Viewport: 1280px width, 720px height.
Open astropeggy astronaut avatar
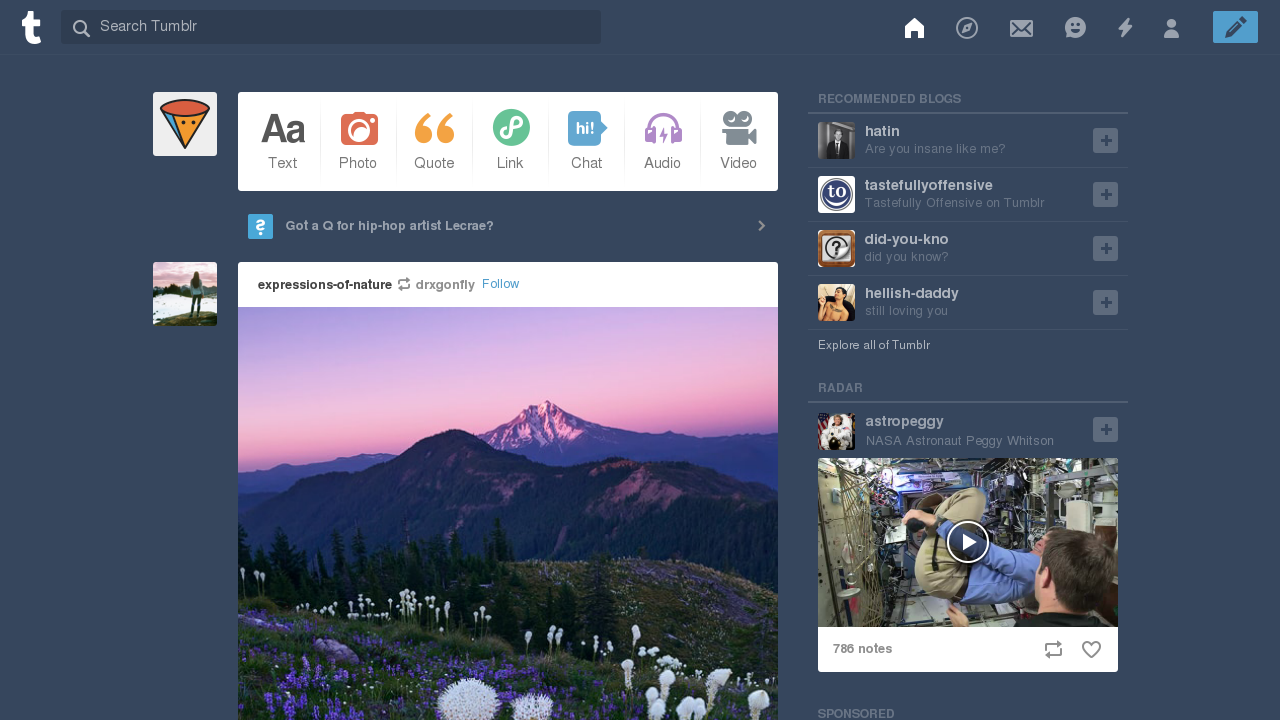pyautogui.click(x=836, y=431)
